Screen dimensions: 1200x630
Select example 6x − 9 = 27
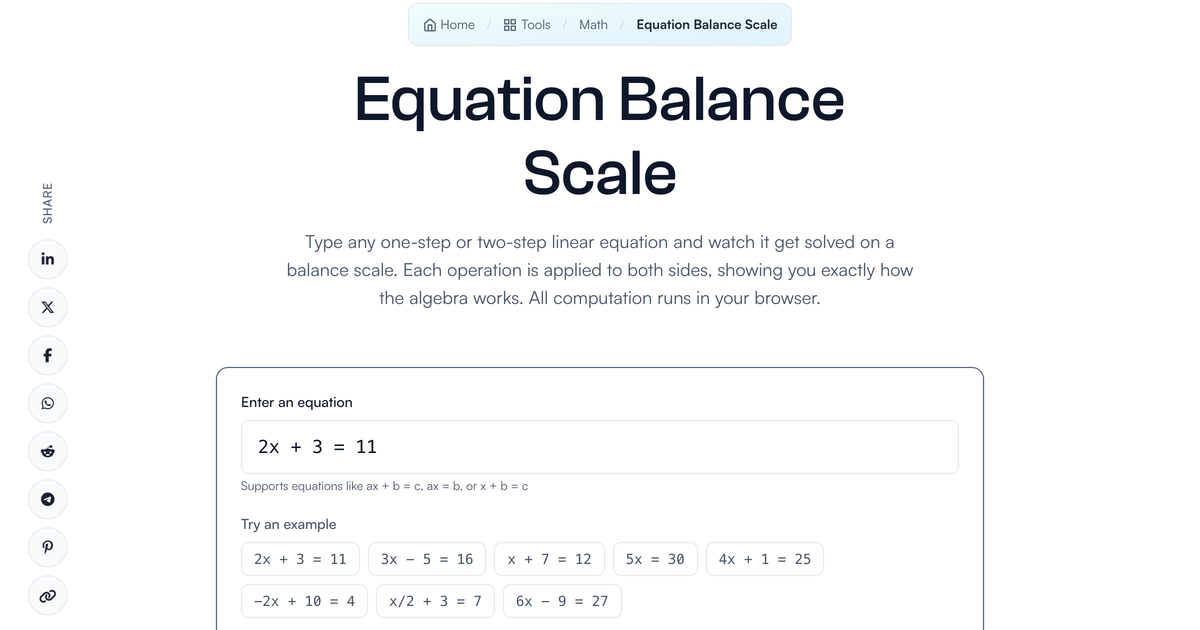pos(562,601)
